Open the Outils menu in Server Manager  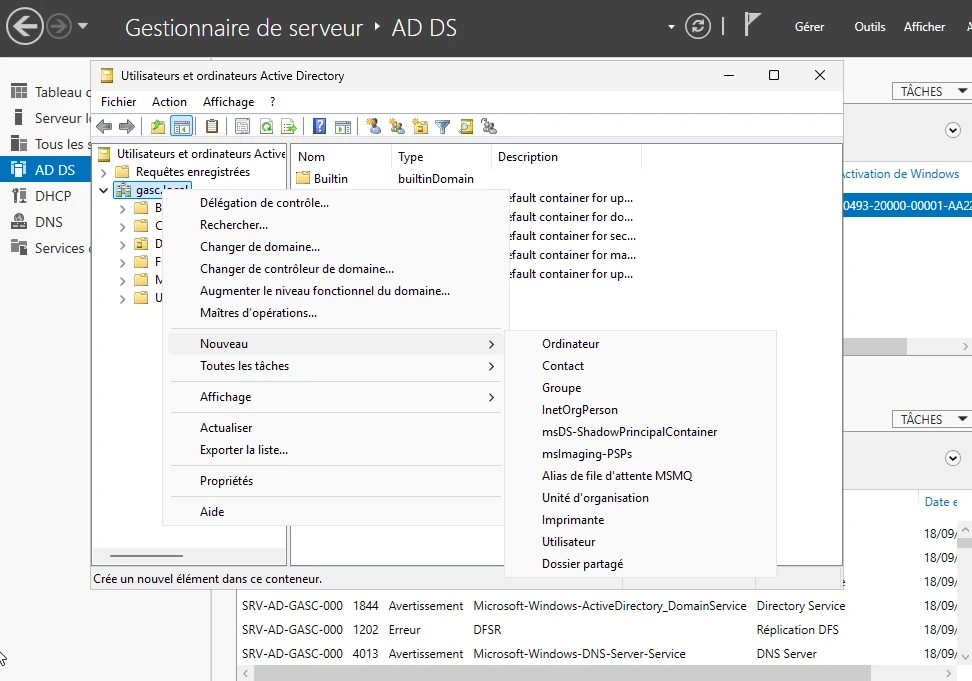click(870, 27)
